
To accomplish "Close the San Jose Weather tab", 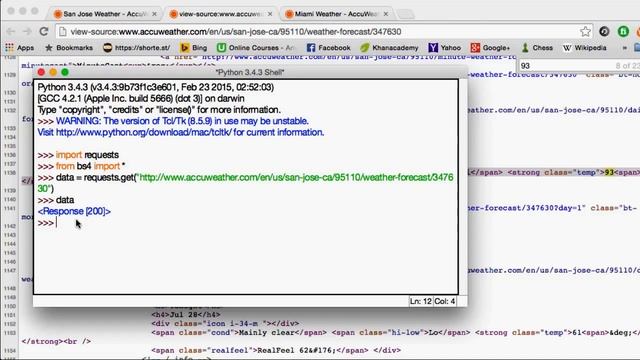I will pos(154,14).
